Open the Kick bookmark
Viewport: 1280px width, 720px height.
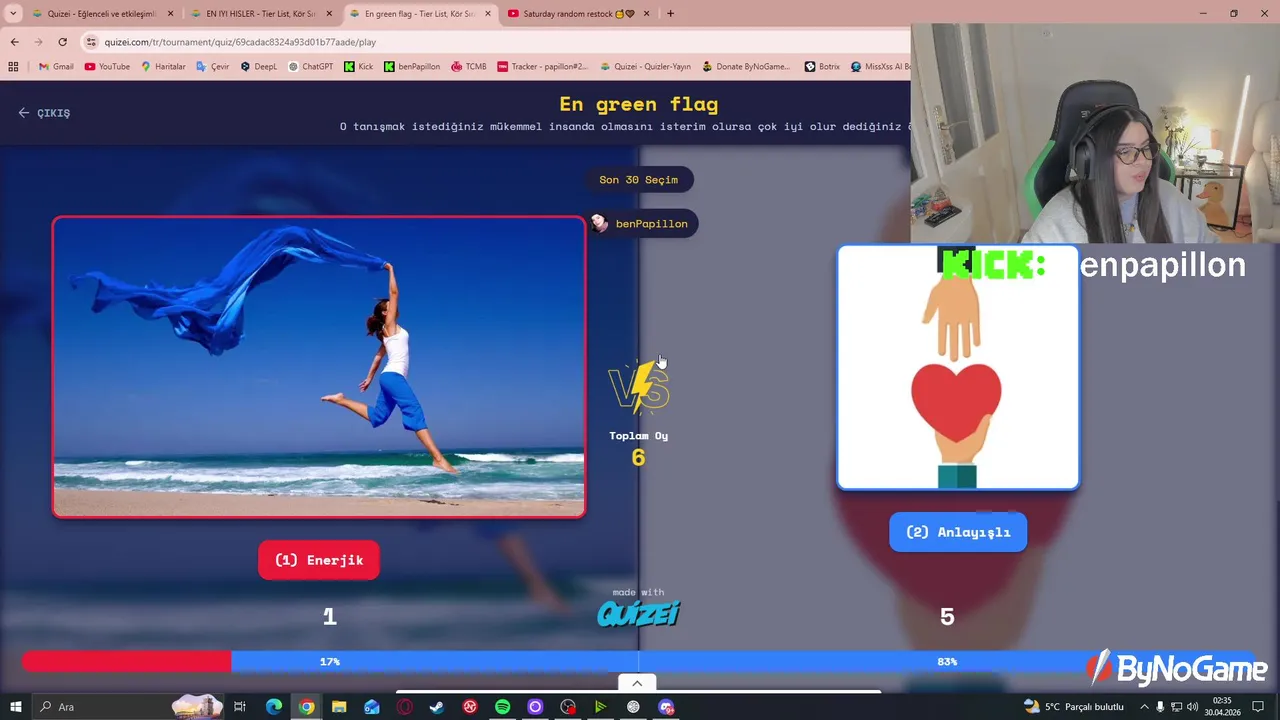(358, 67)
